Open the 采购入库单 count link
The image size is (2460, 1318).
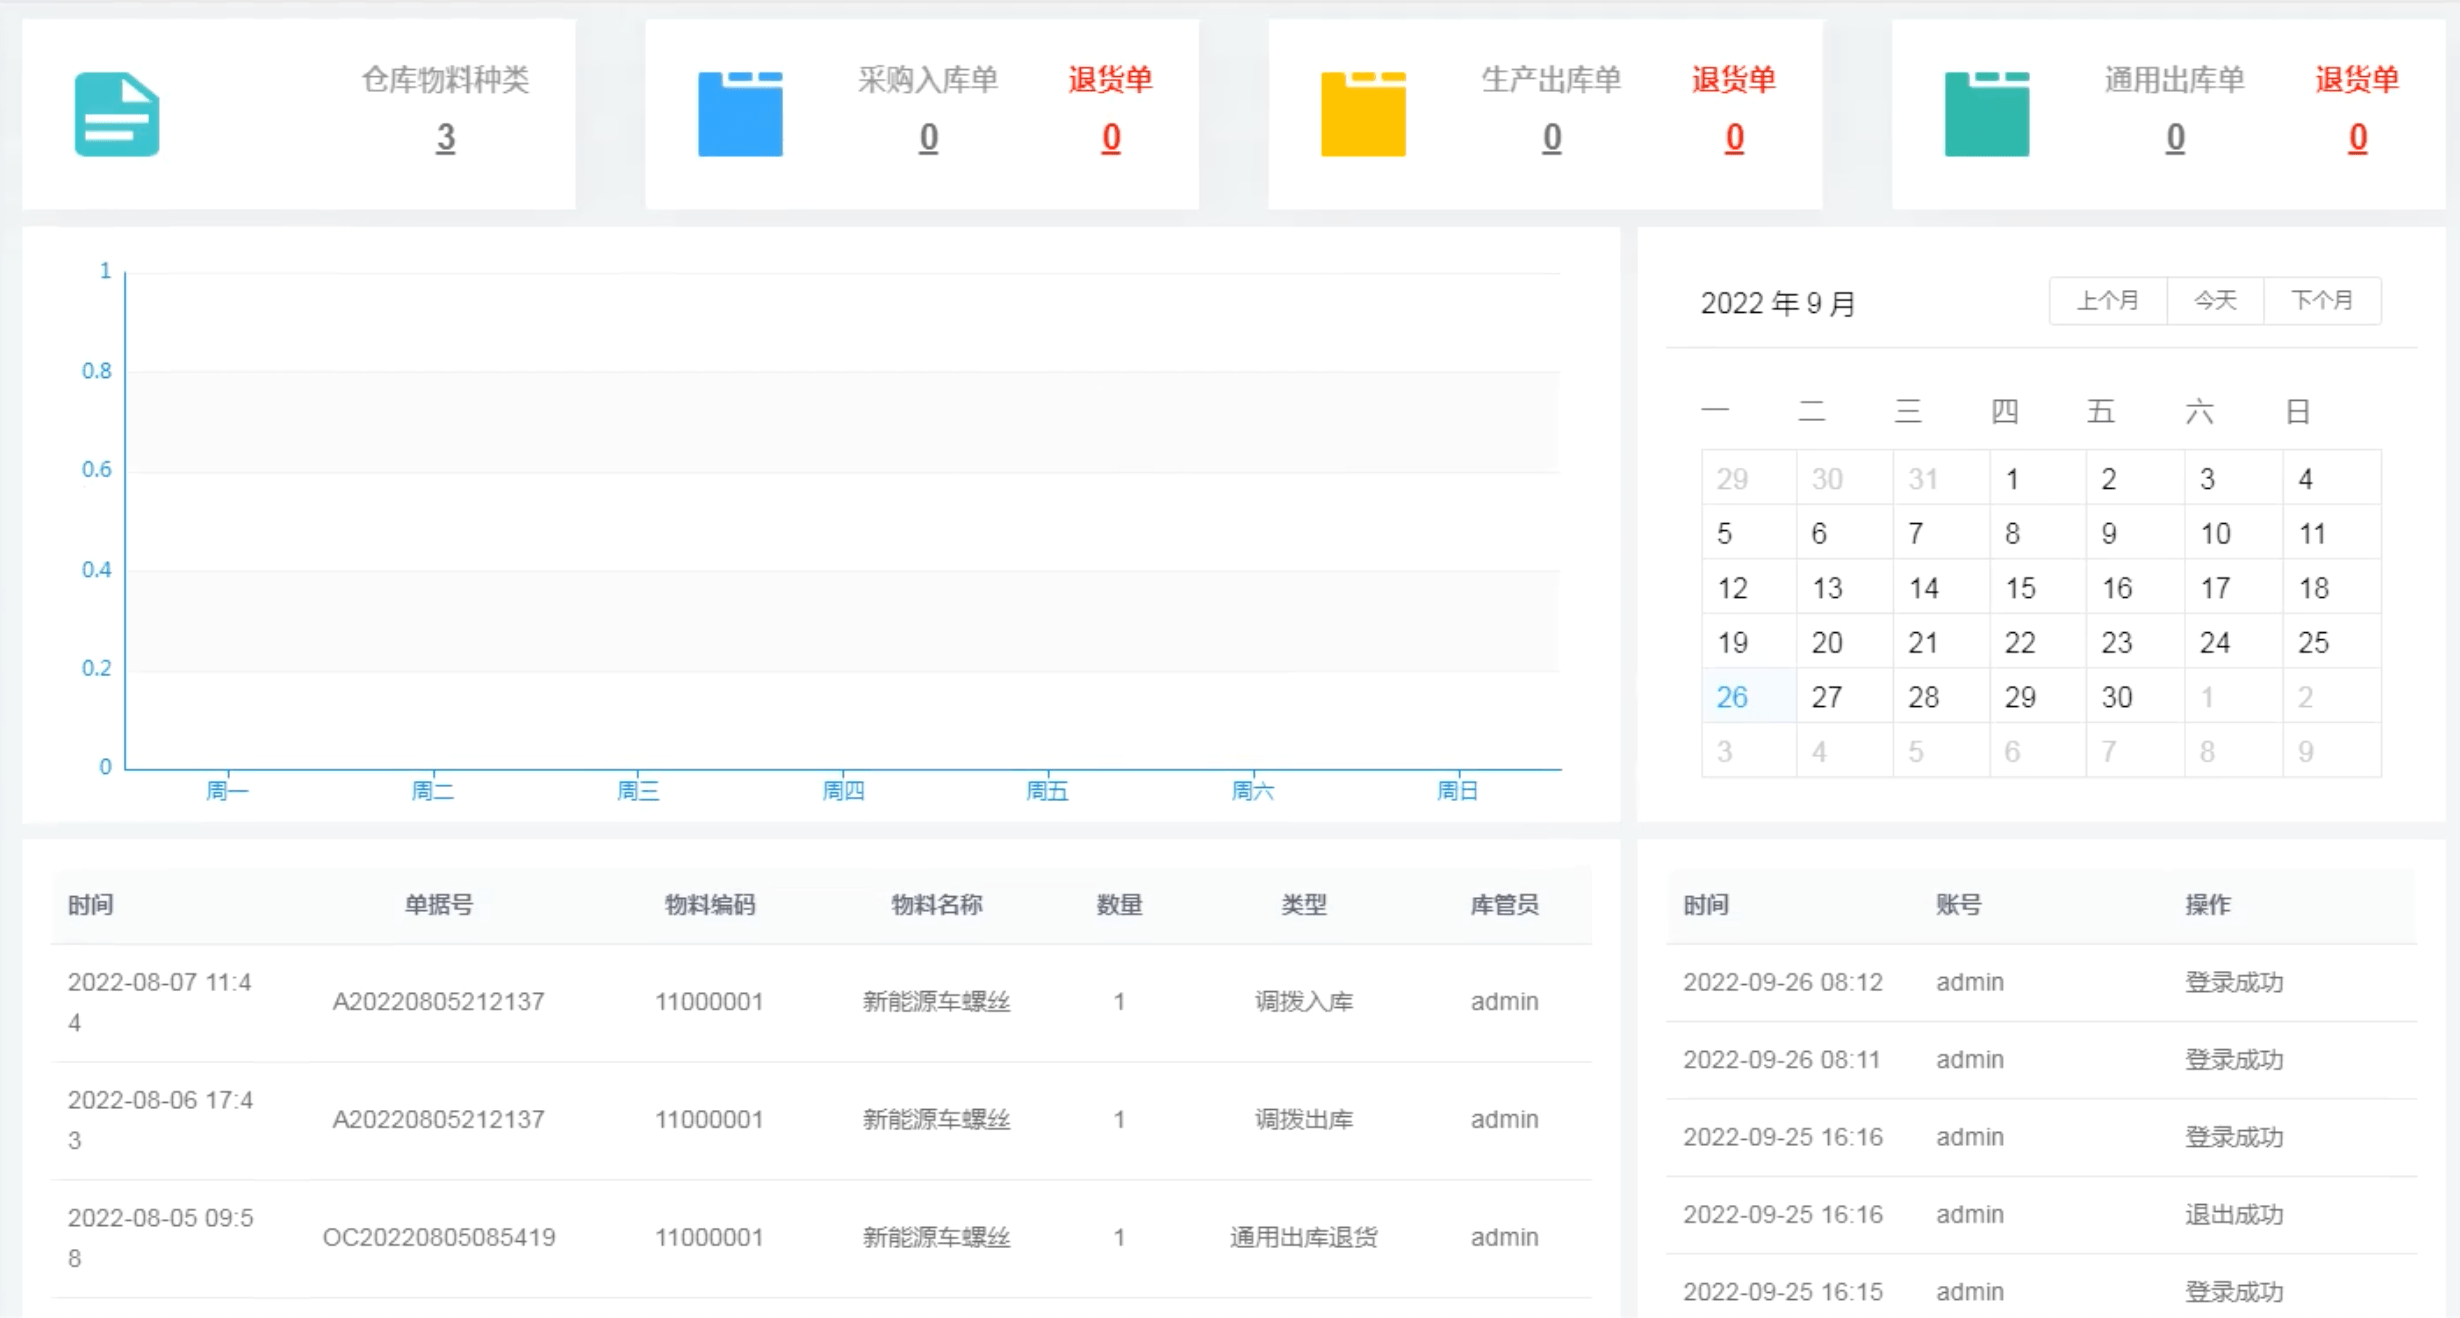(929, 138)
